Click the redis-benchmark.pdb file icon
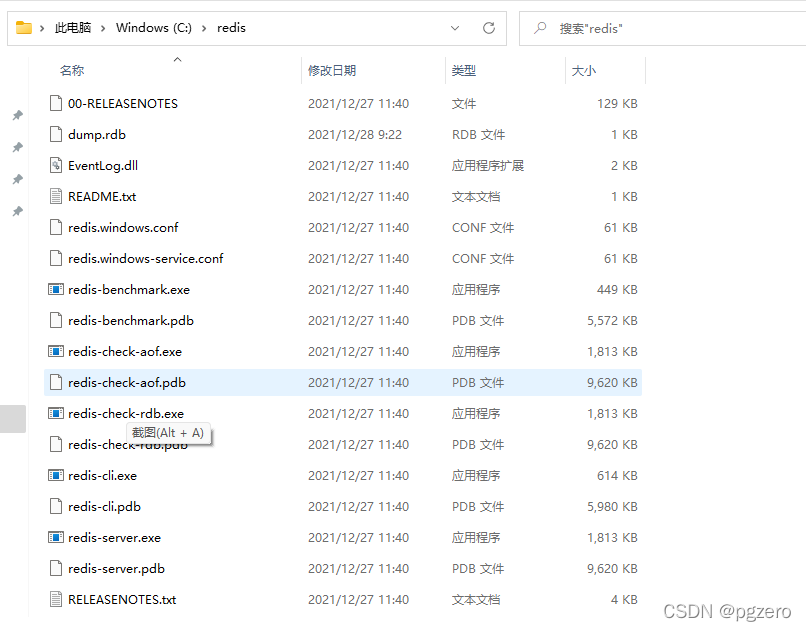Viewport: 806px width, 631px height. point(56,321)
